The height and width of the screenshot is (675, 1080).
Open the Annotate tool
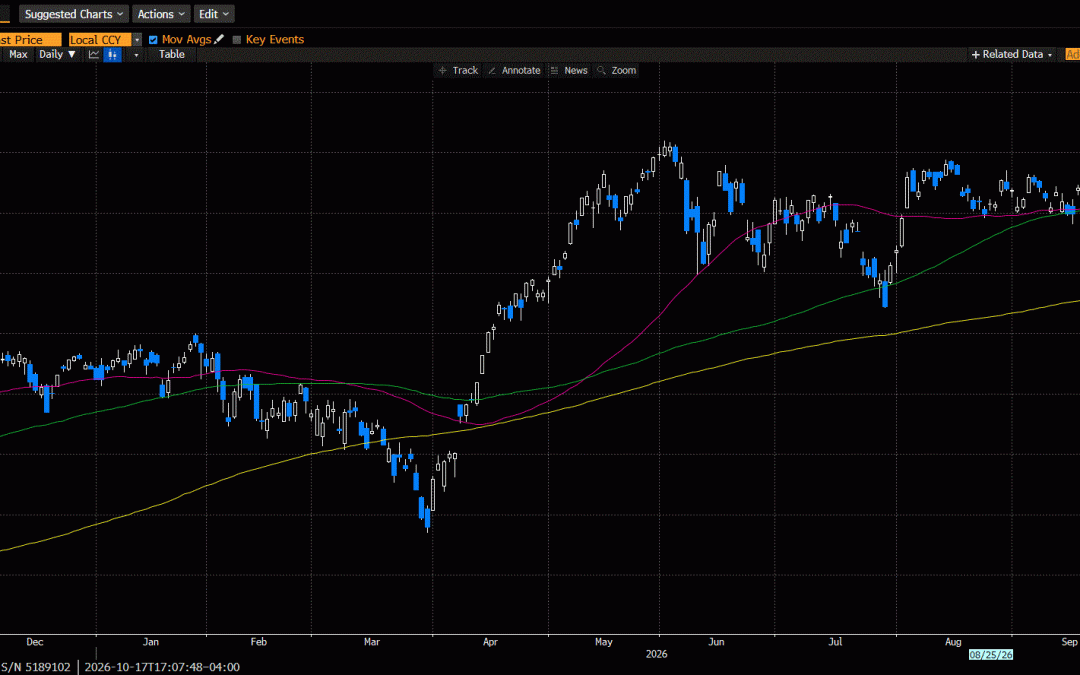coord(514,70)
